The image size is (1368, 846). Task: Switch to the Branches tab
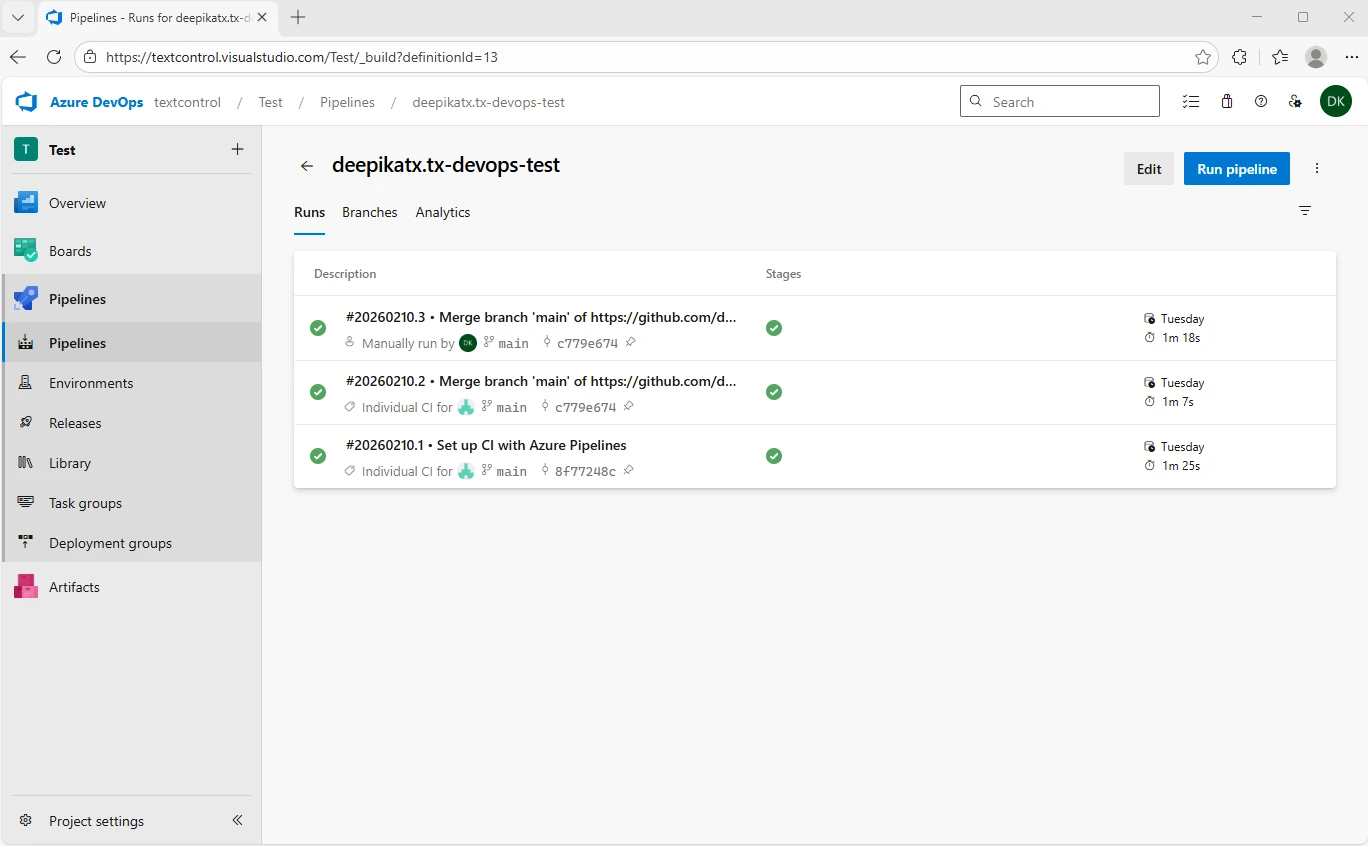click(369, 212)
